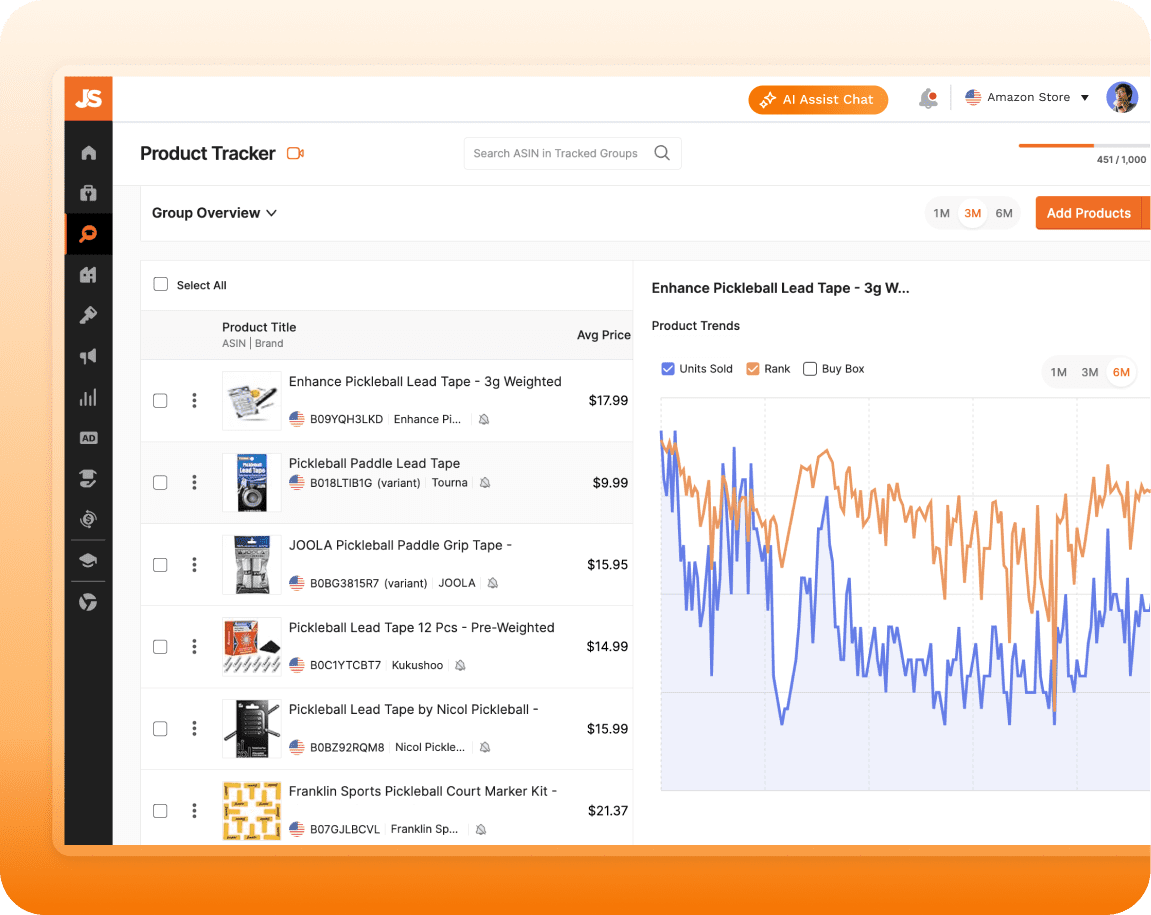Click the Kukushoo brand name
The image size is (1151, 915).
click(418, 665)
